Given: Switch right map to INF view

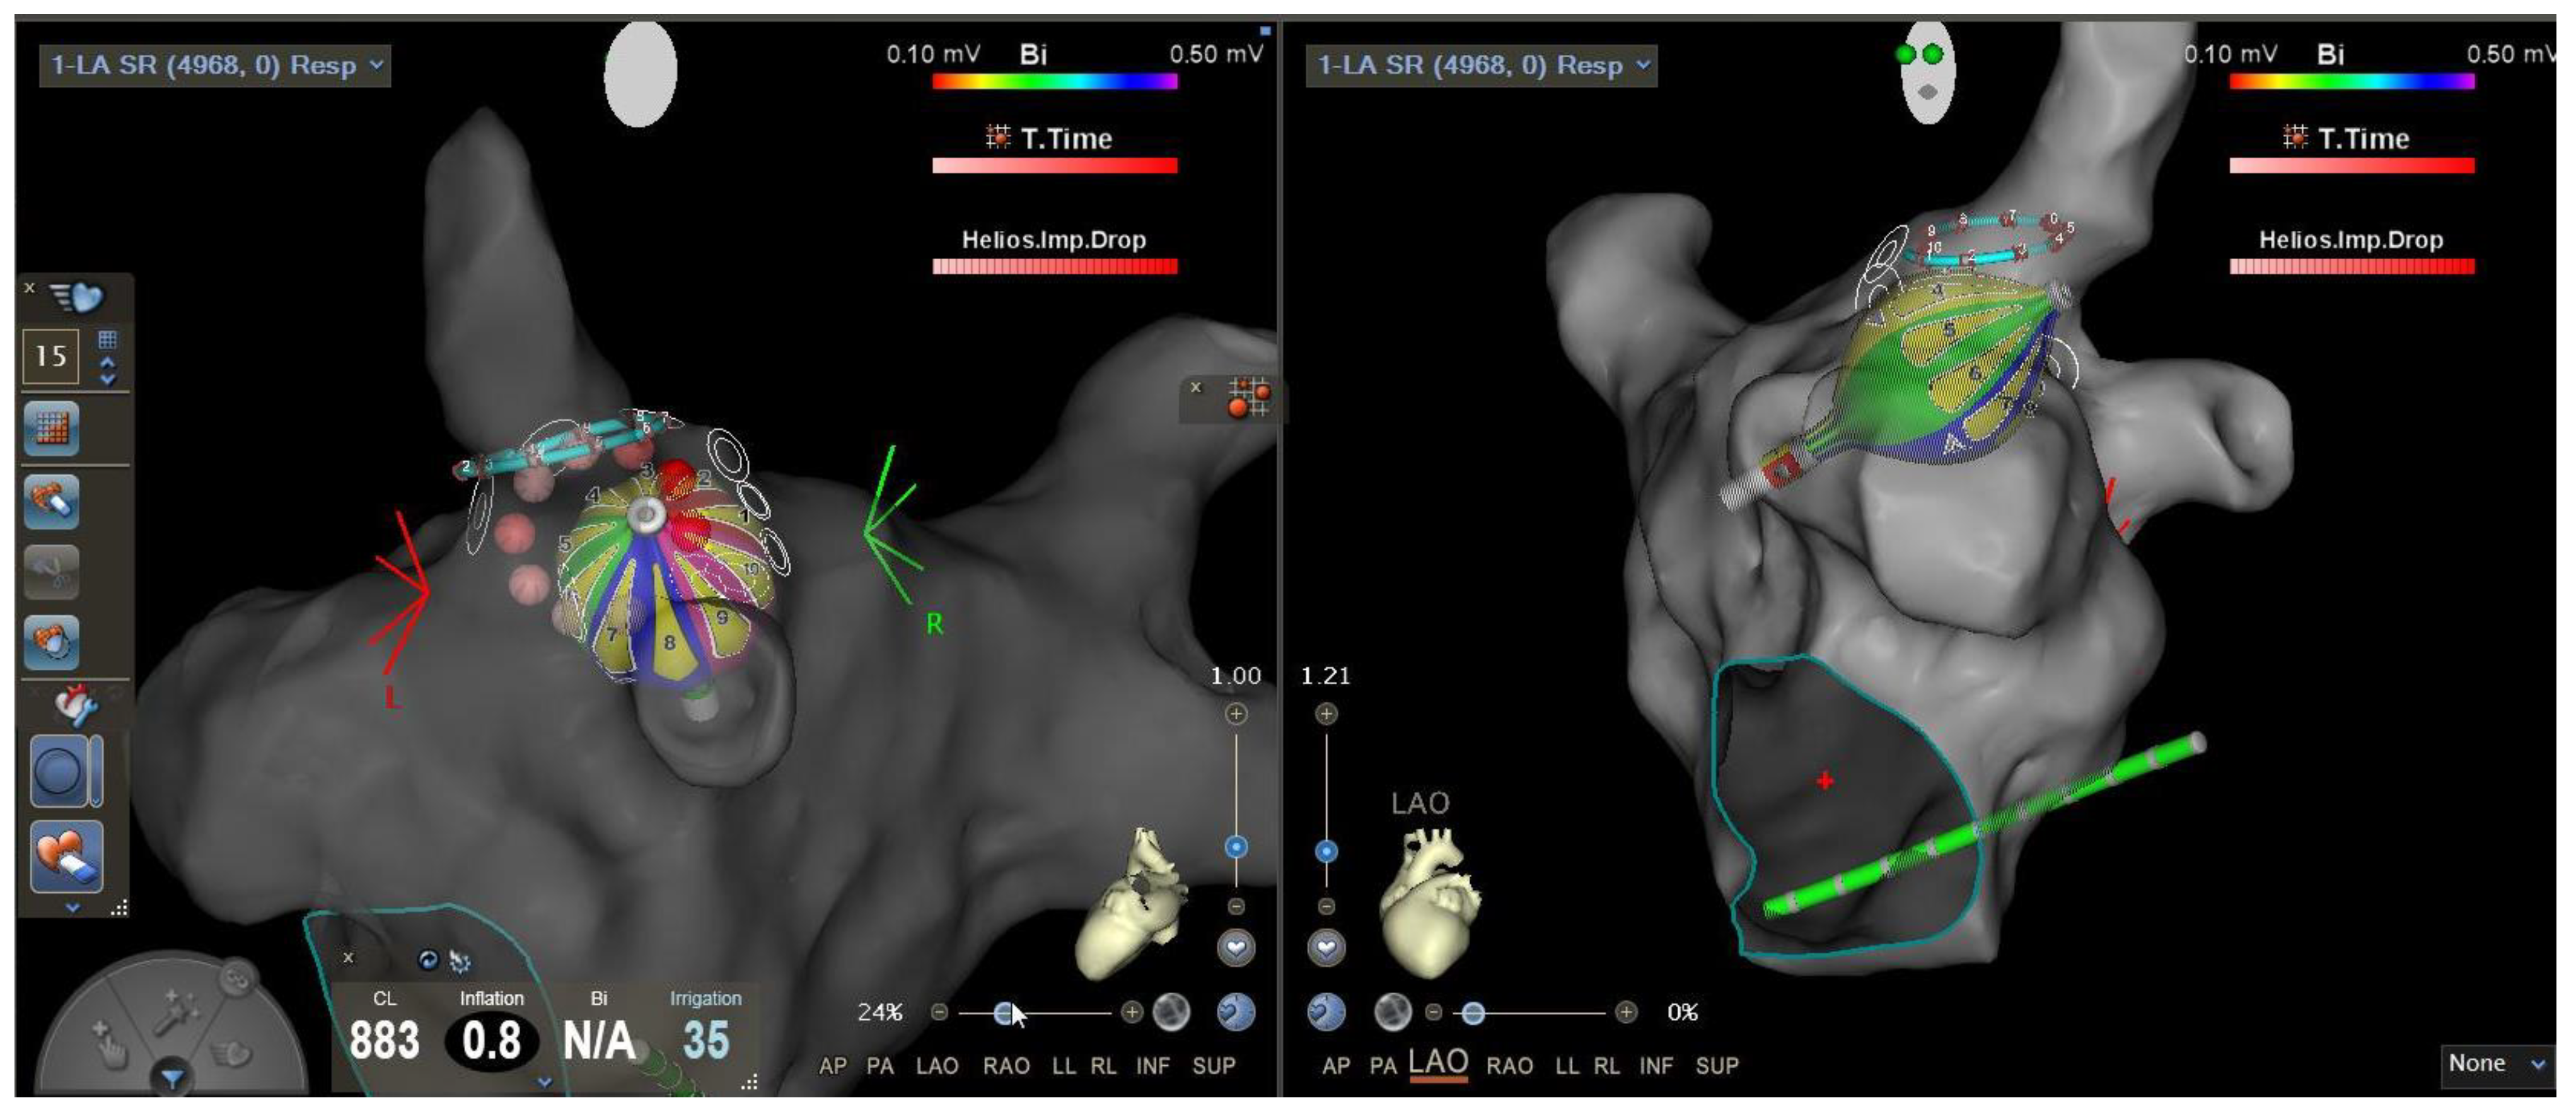Looking at the screenshot, I should click(x=1656, y=1066).
